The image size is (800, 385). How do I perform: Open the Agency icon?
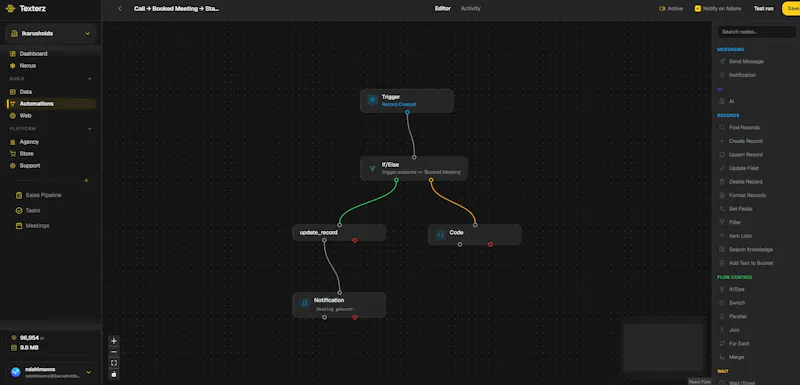(x=13, y=142)
